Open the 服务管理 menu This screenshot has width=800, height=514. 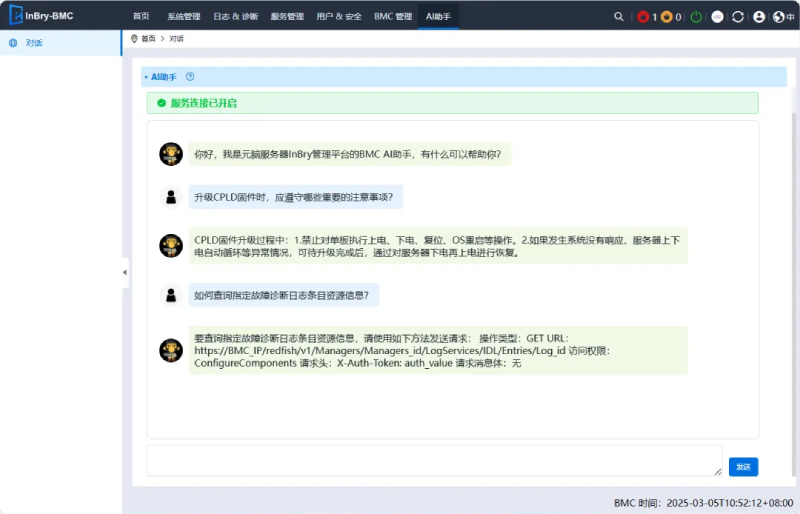287,17
